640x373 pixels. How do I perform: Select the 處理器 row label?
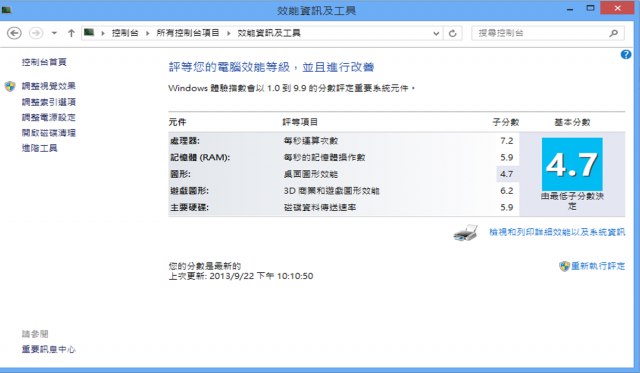coord(185,141)
